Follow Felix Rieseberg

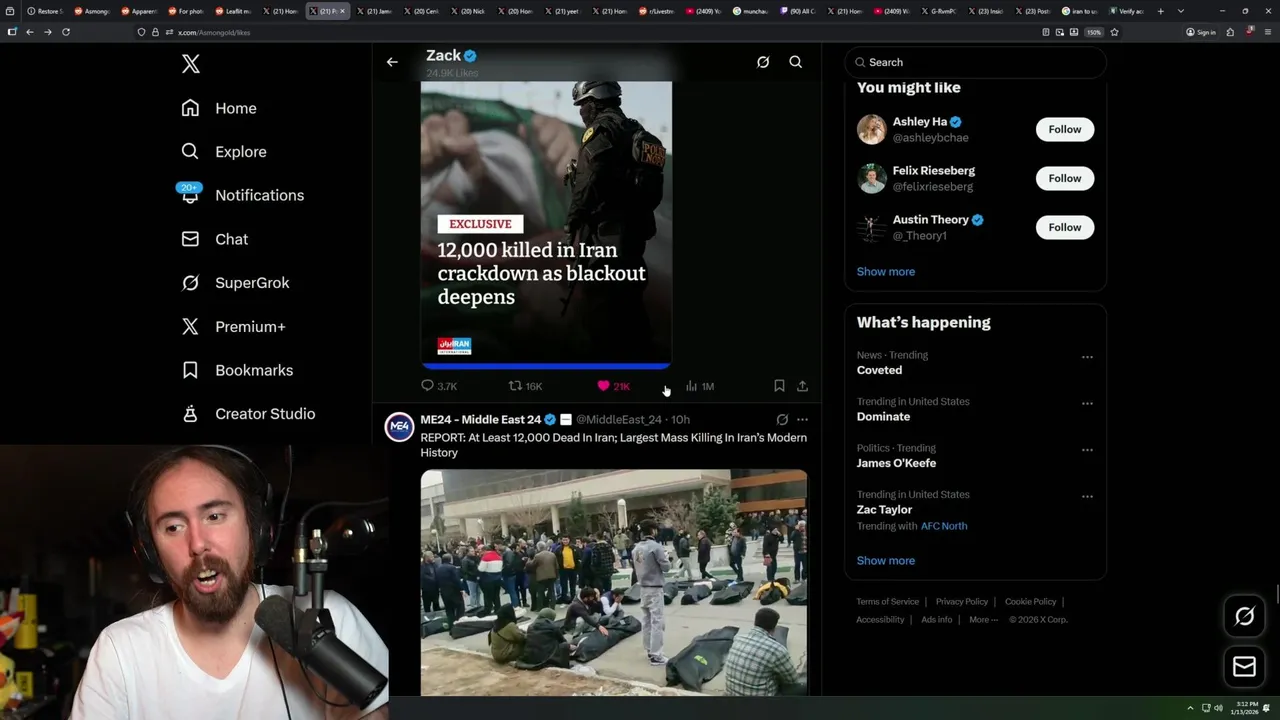coord(1065,178)
